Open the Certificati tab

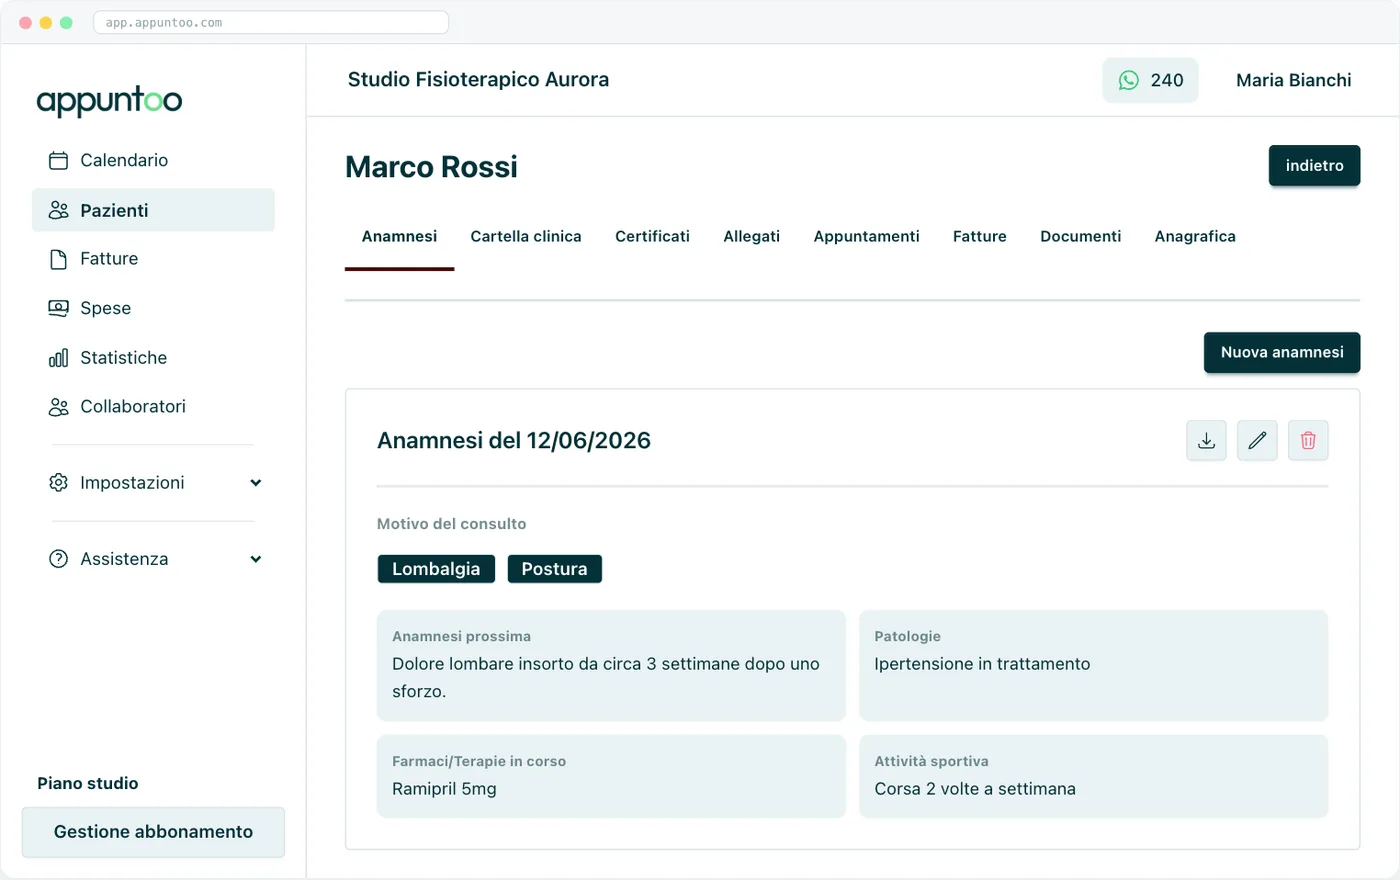click(652, 237)
